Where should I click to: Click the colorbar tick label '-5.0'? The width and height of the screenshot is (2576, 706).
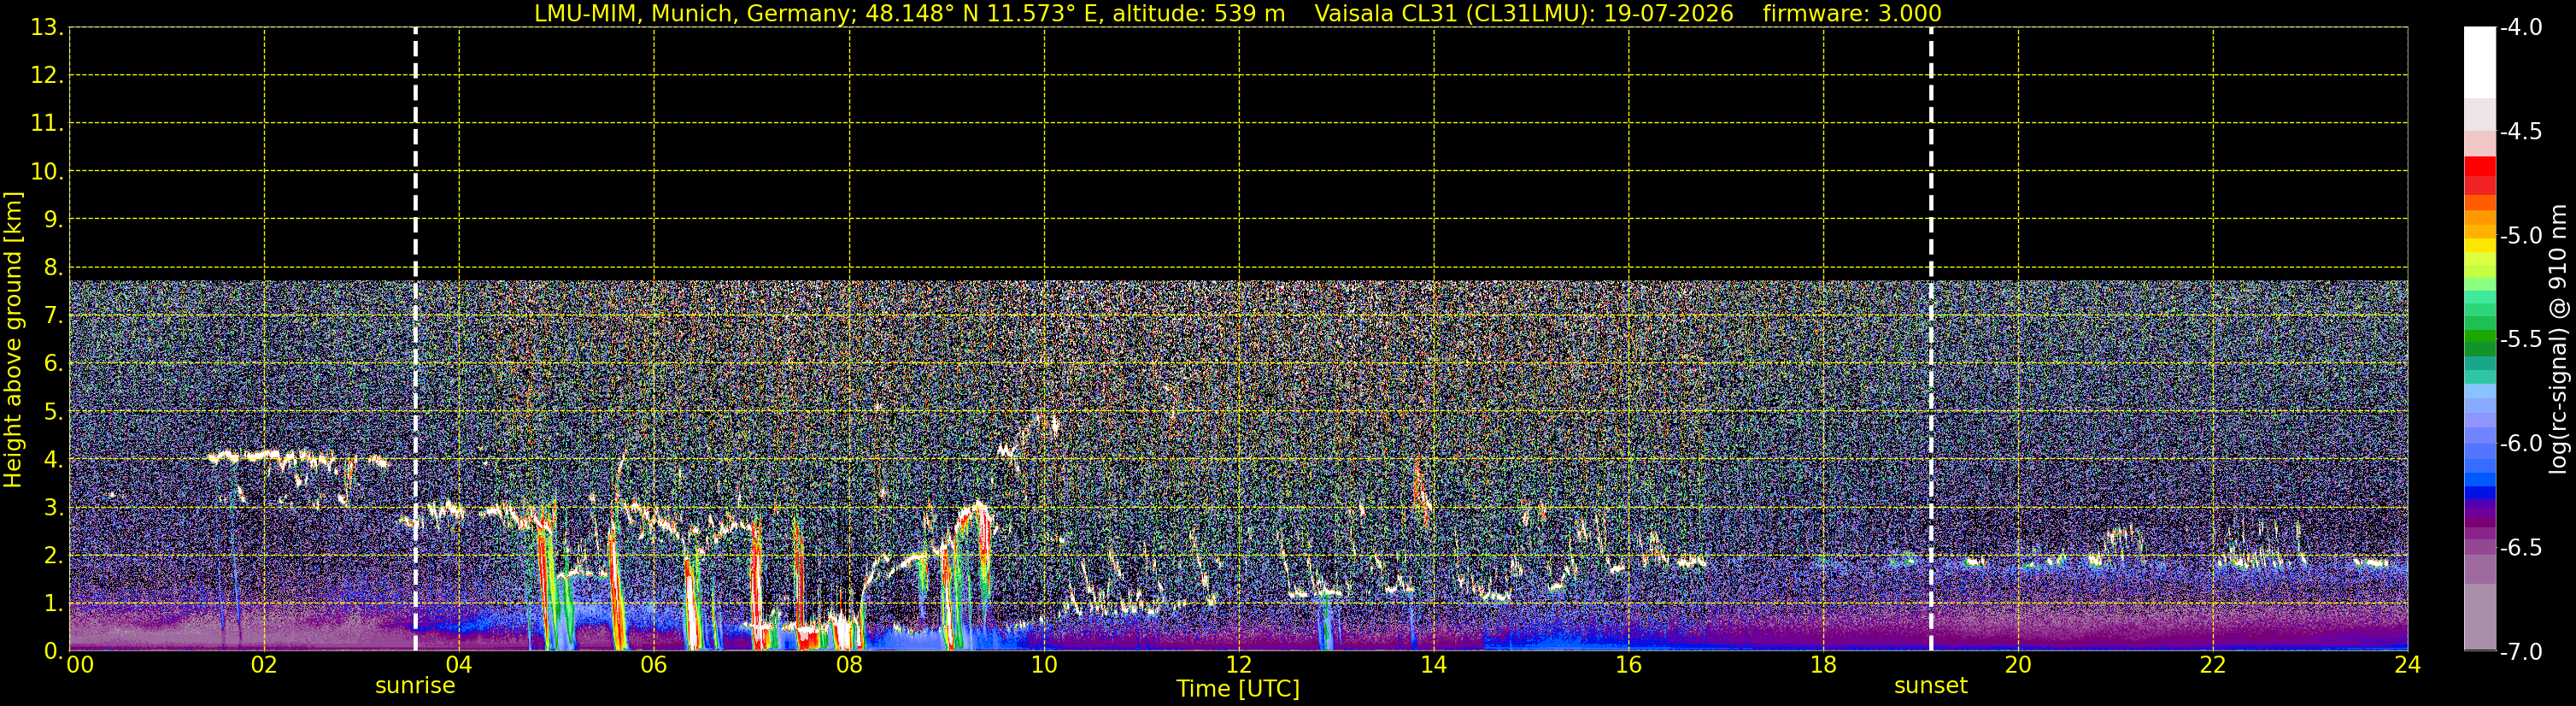coord(2520,235)
